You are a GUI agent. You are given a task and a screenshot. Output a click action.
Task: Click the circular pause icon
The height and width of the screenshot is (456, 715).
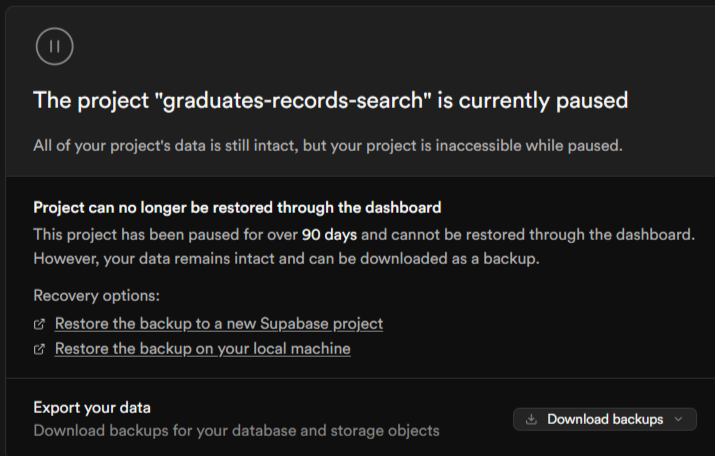[55, 46]
